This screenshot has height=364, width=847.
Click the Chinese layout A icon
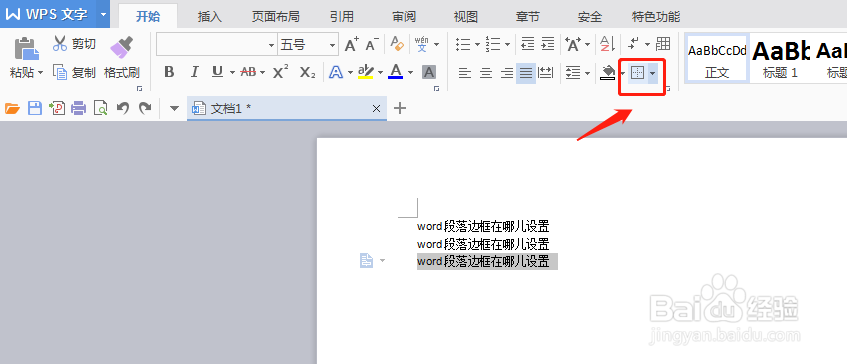coord(573,44)
